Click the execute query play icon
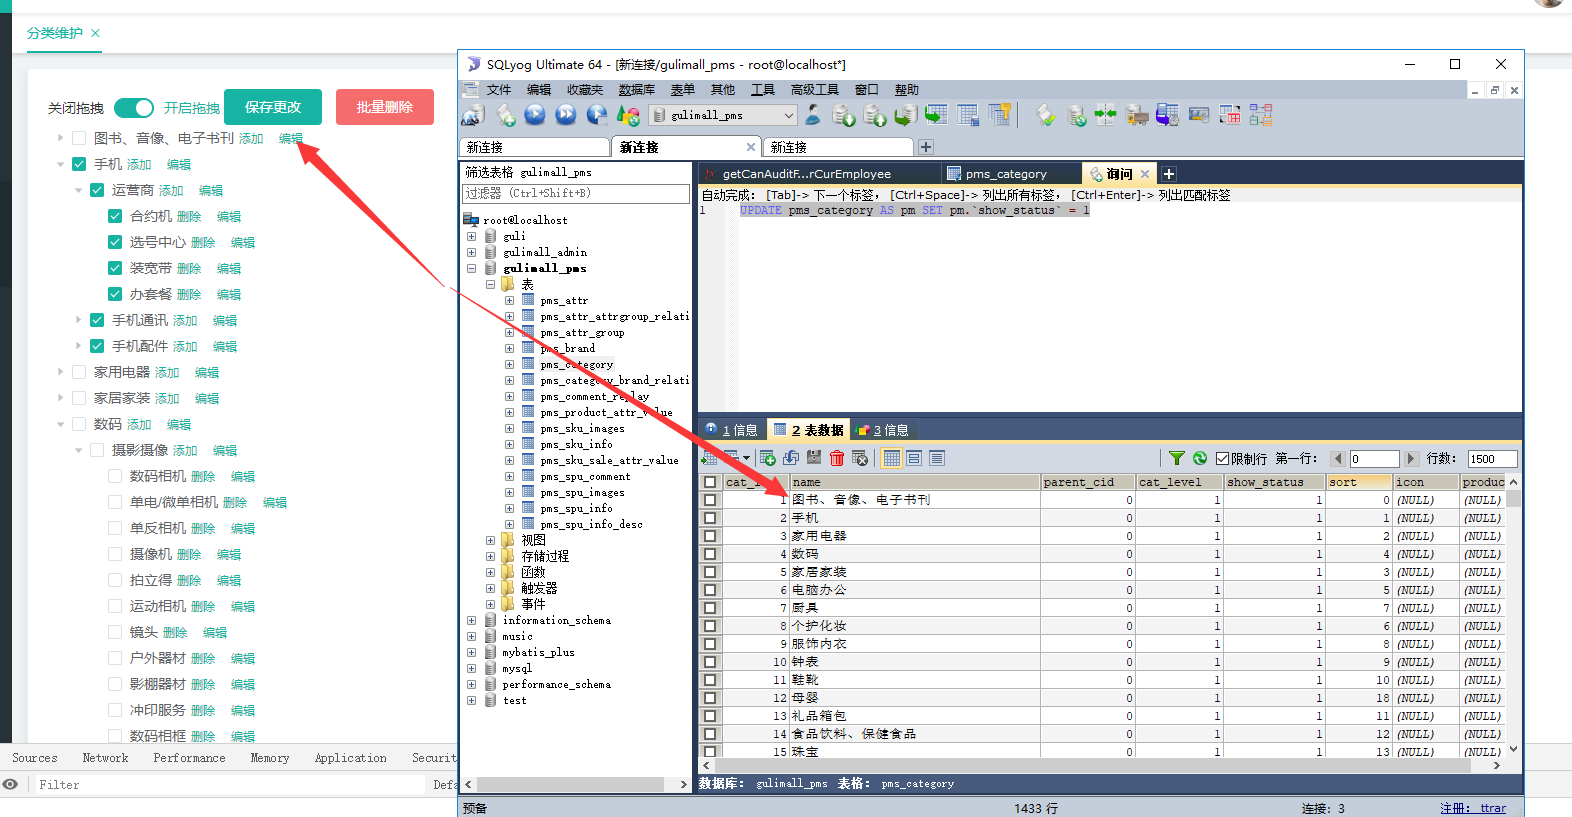Image resolution: width=1572 pixels, height=817 pixels. click(535, 115)
